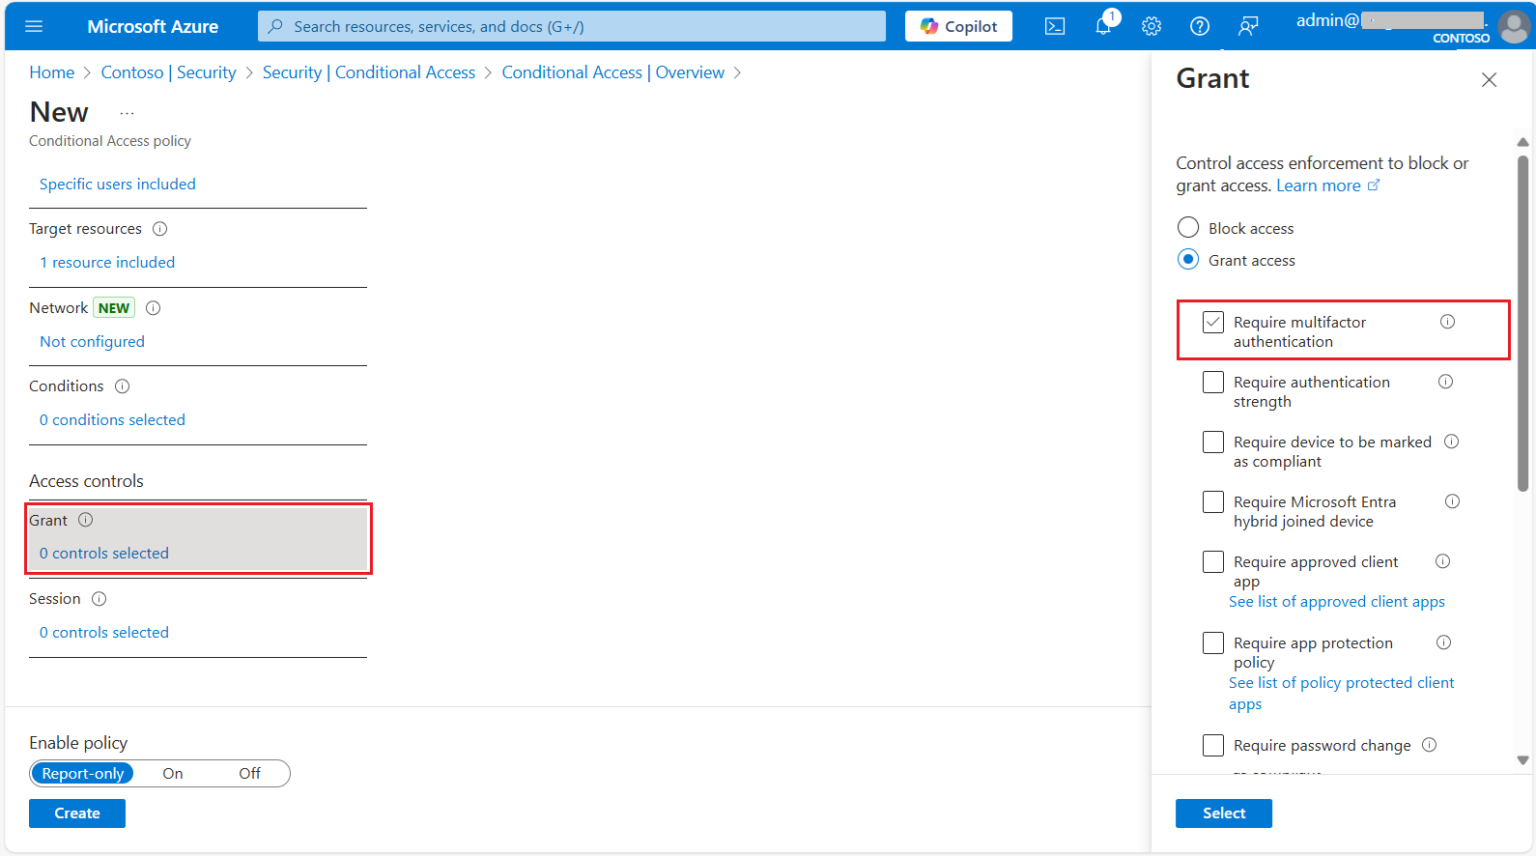Screen dimensions: 1536x856
Task: Click the info icon next to Network
Action: pyautogui.click(x=153, y=308)
